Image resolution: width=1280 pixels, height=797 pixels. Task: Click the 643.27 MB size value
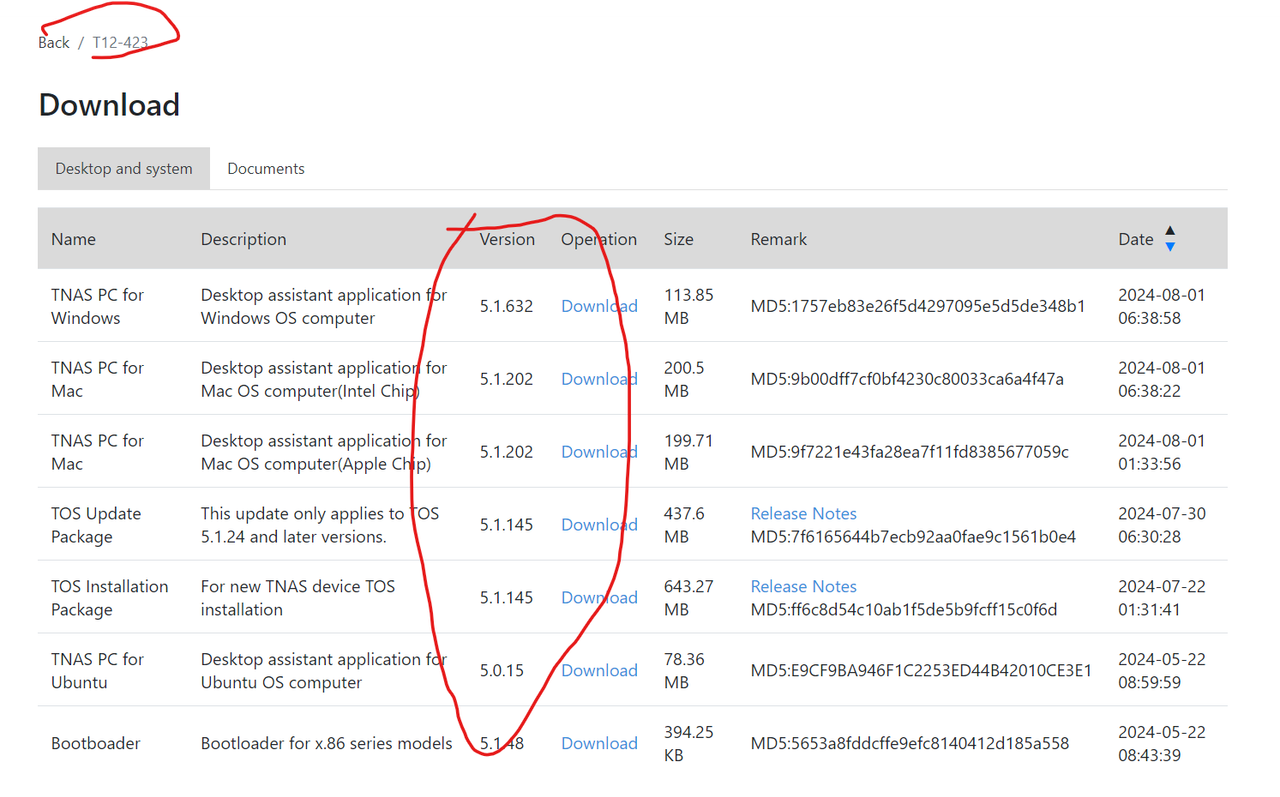click(x=689, y=598)
